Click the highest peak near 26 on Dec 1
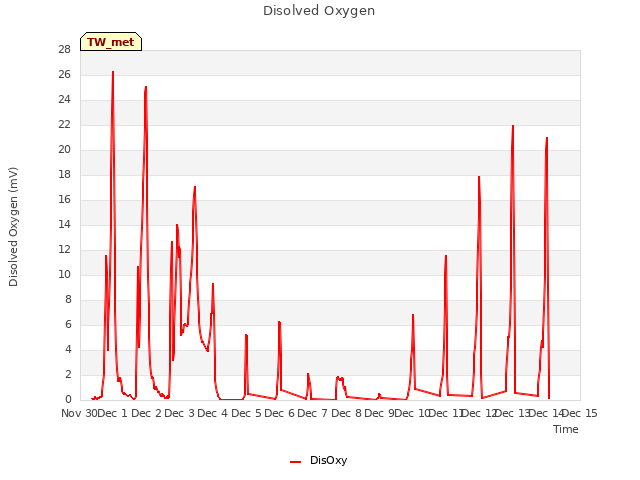Viewport: 640px width, 480px height. 113,72
